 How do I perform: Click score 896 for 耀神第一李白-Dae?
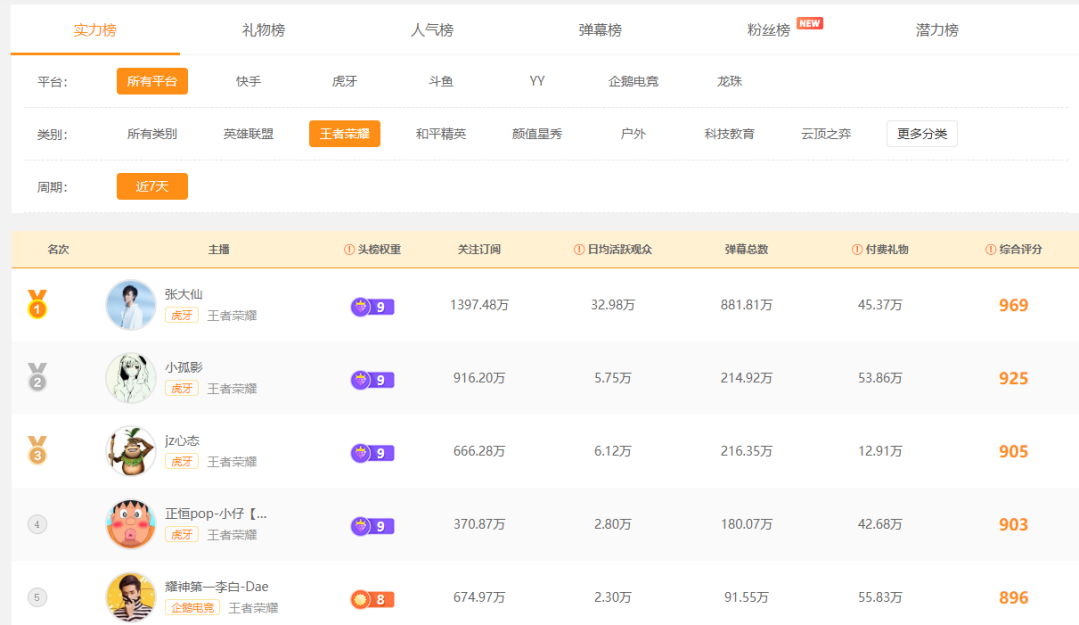[1014, 597]
